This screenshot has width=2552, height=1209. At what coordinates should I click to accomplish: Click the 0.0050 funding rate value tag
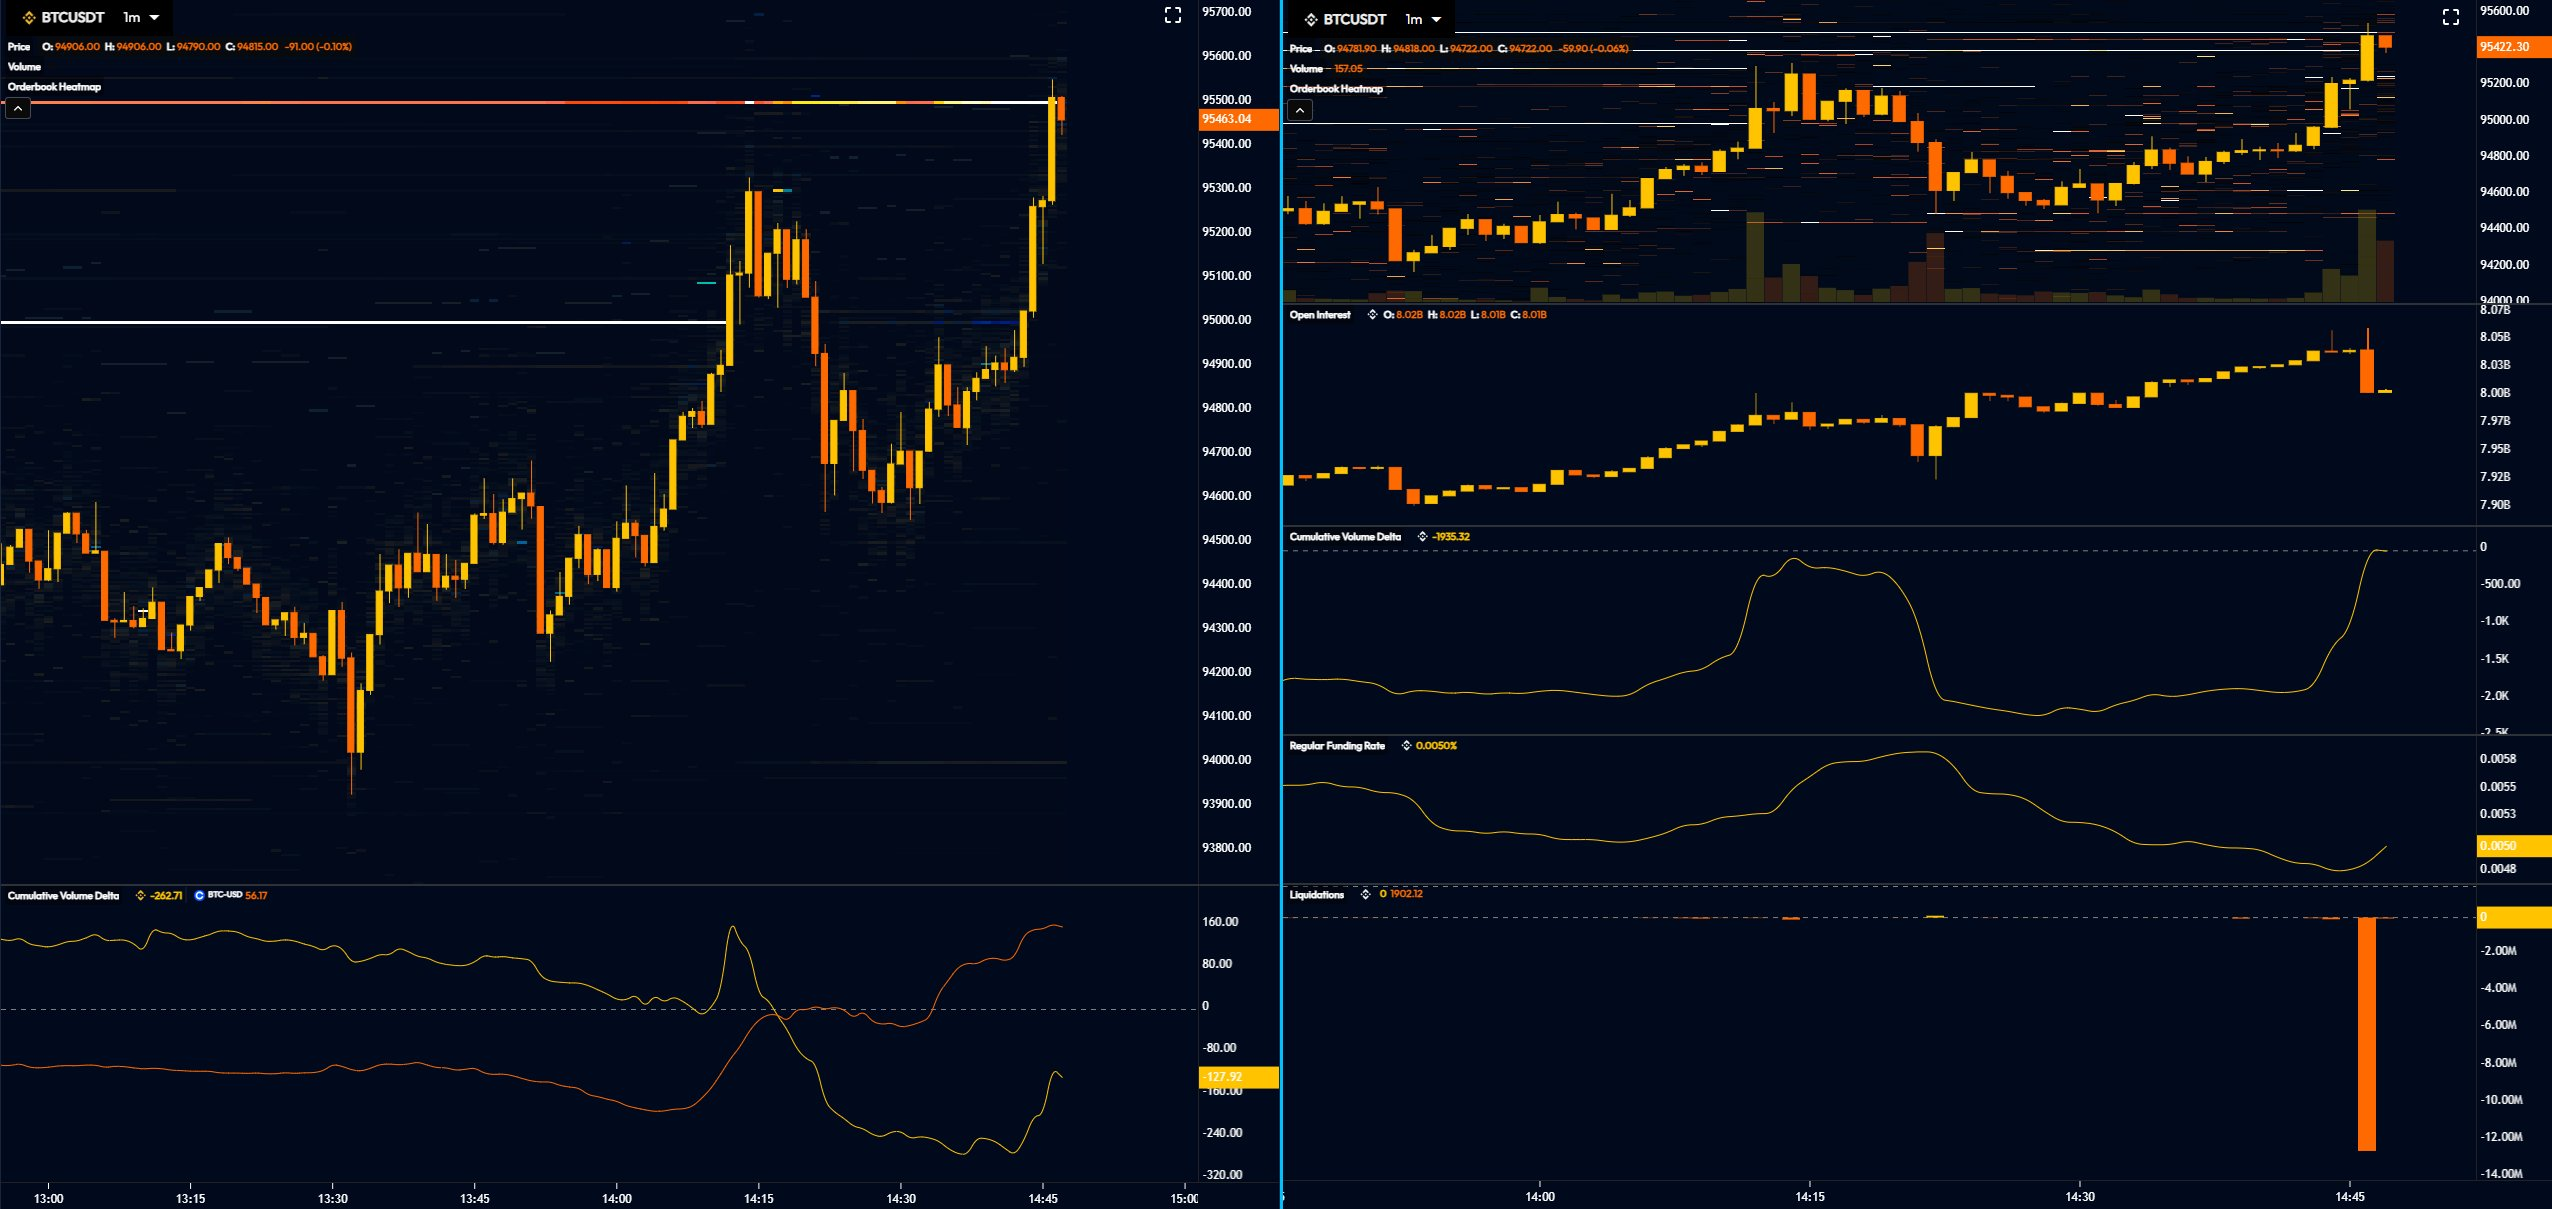tap(2513, 846)
